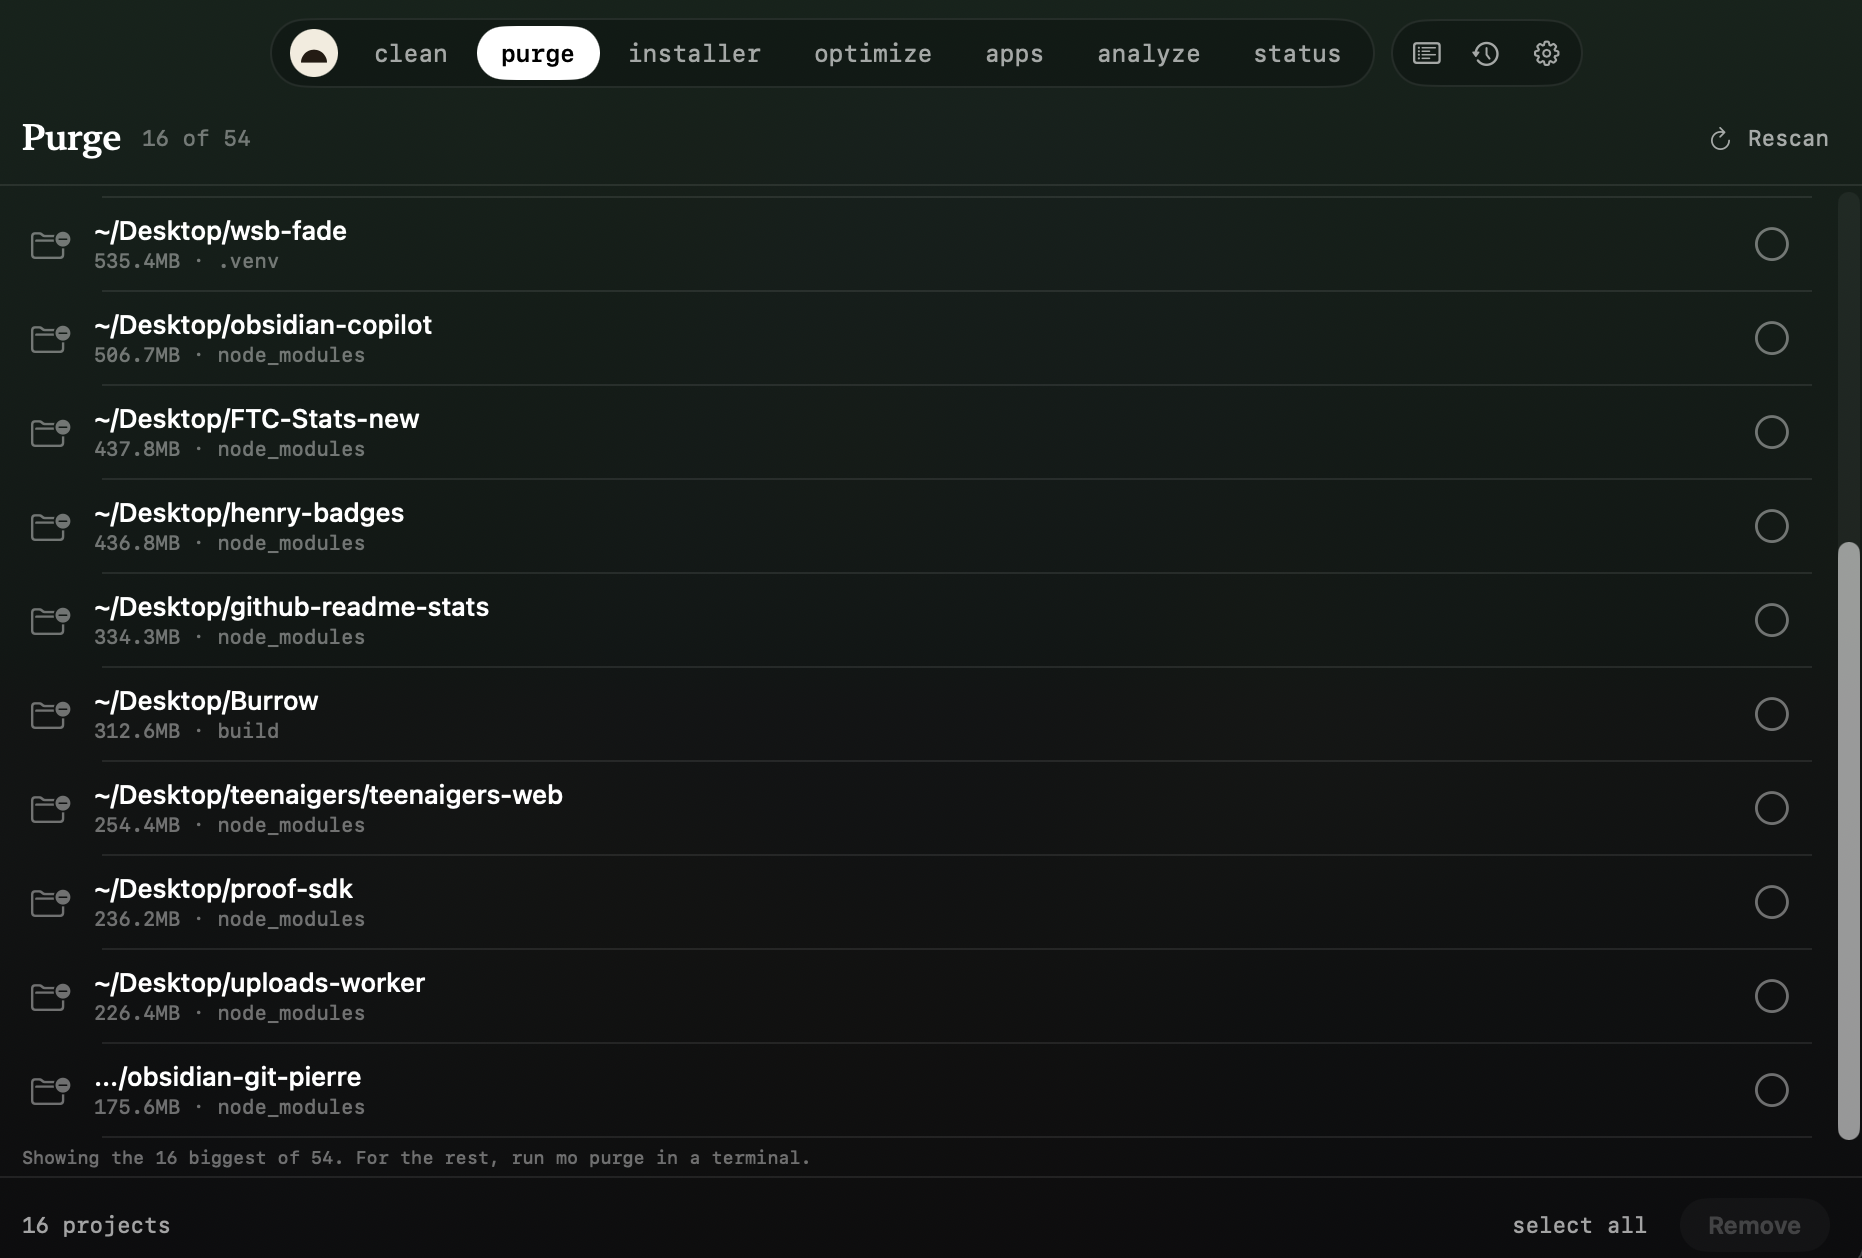Click folder icon for teenaigers-web
Image resolution: width=1862 pixels, height=1258 pixels.
point(50,808)
